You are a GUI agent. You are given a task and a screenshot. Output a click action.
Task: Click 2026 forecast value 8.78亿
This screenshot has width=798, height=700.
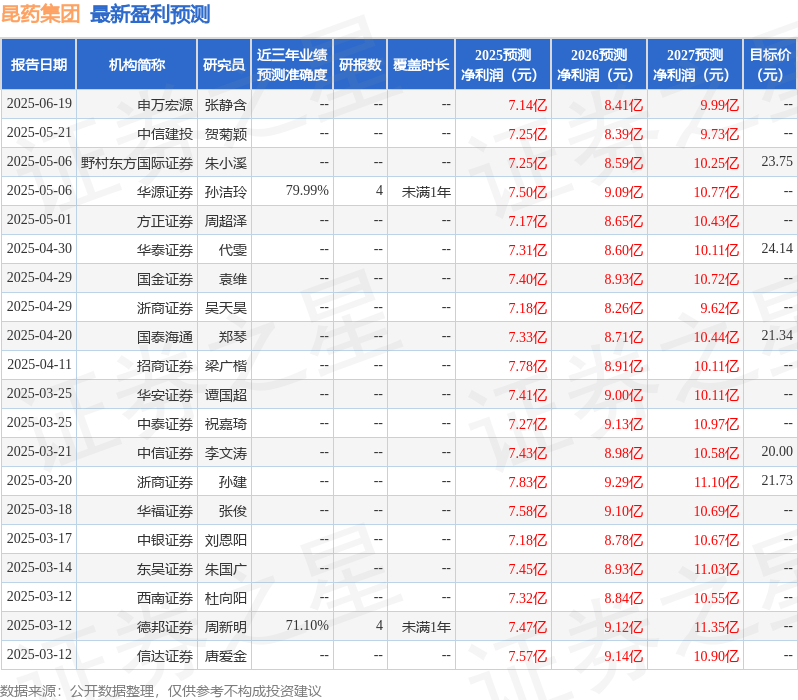coord(623,540)
